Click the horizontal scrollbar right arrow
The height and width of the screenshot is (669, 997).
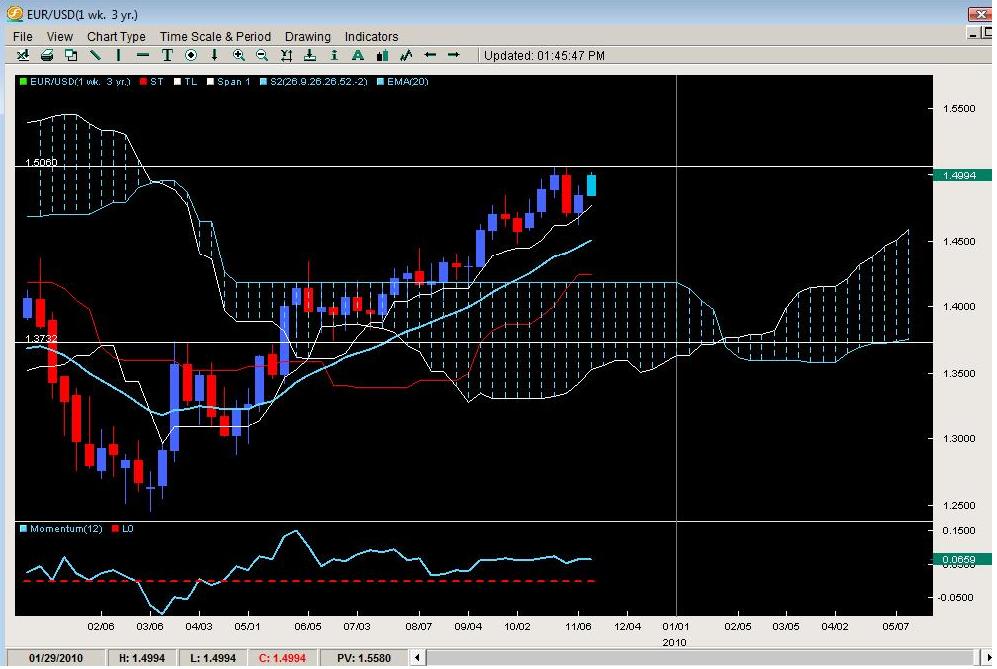pos(989,657)
